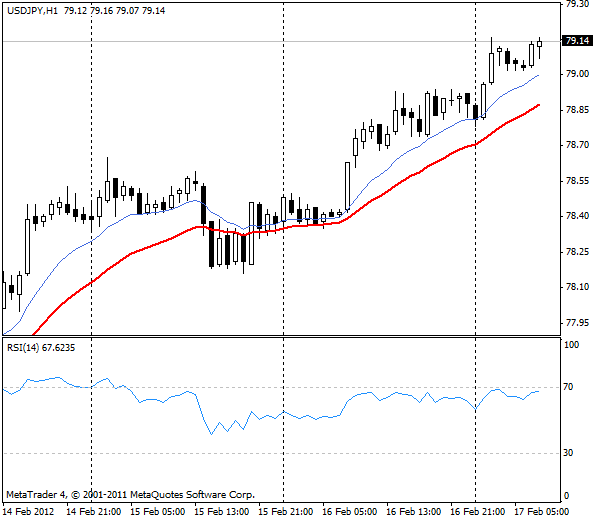Viewport: 600px width, 520px height.
Task: Click the last candlestick at 79.14
Action: [x=540, y=44]
